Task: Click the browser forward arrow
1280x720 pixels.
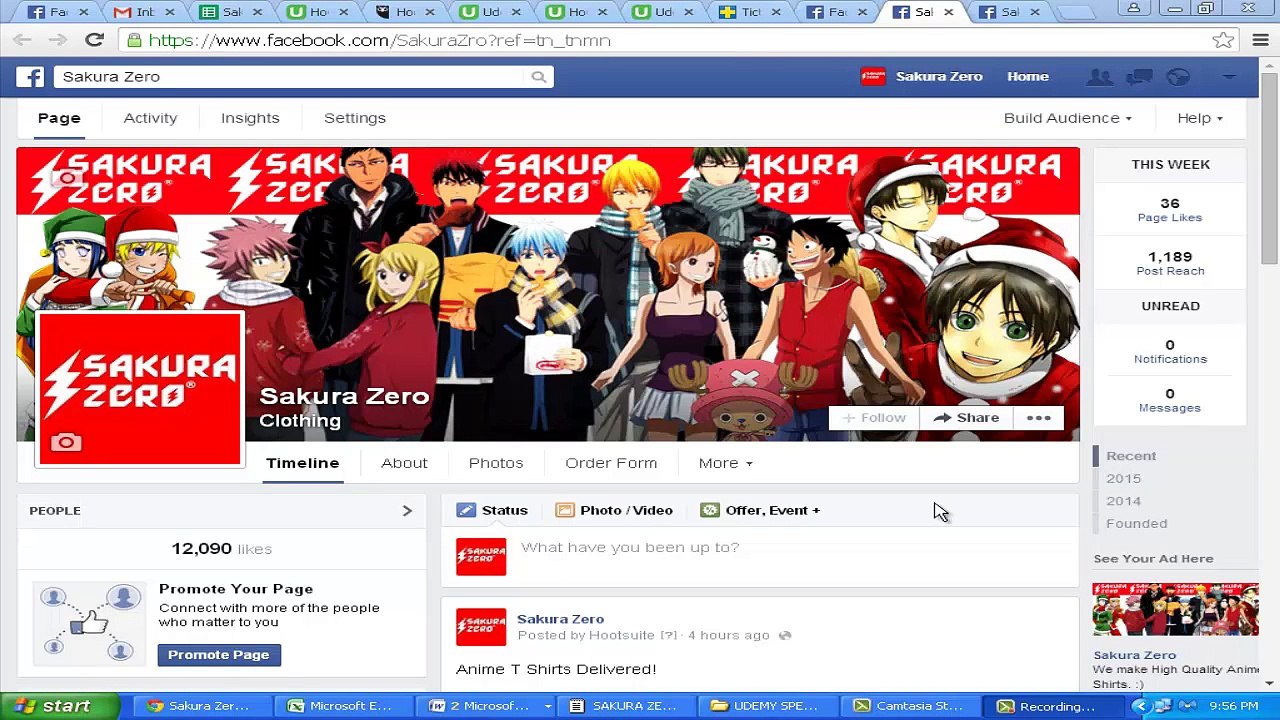Action: point(57,40)
